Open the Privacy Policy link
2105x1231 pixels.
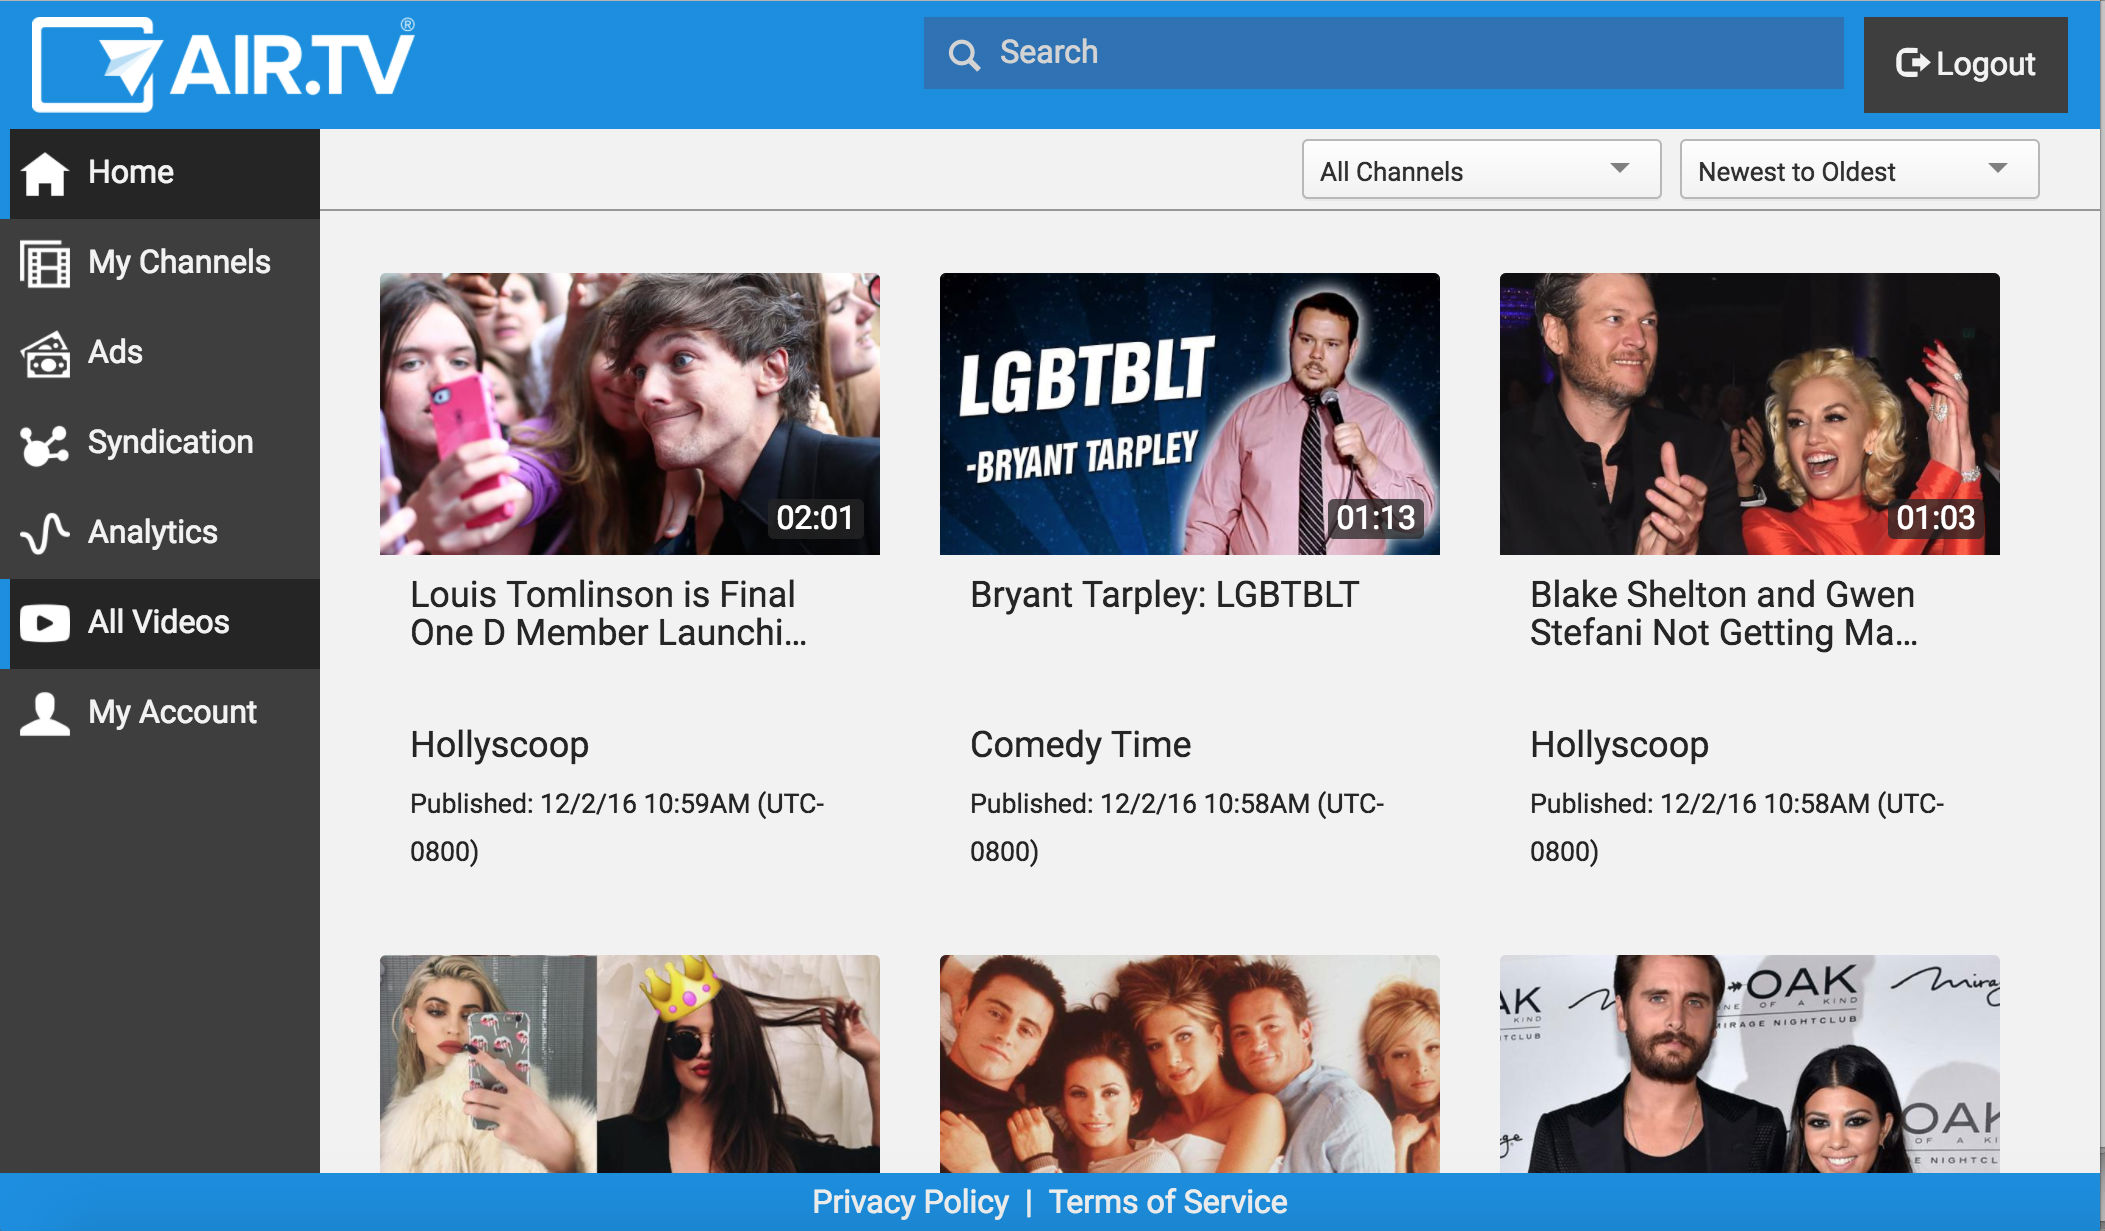(x=910, y=1201)
